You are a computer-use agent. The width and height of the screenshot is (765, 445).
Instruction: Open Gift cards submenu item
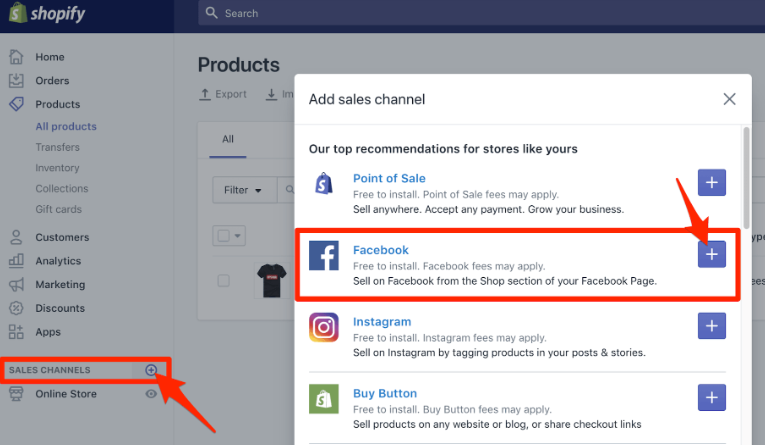[59, 209]
